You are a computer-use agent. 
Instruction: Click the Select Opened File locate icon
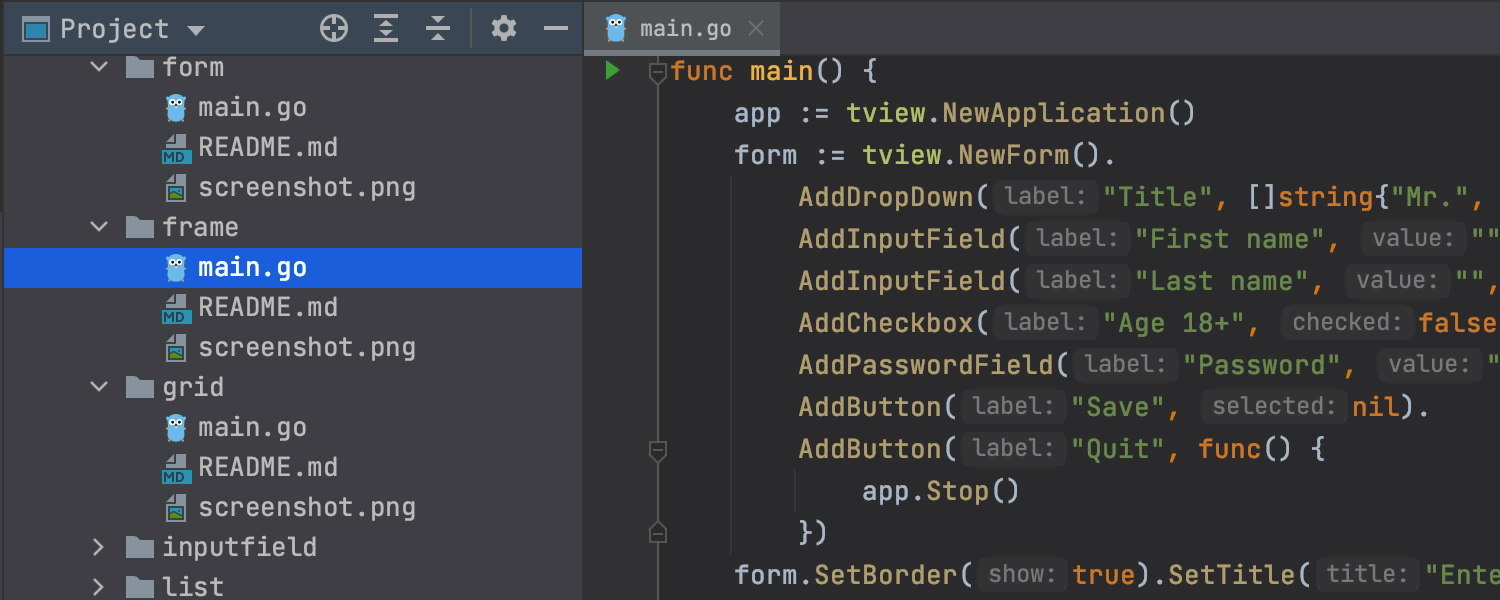[x=334, y=29]
